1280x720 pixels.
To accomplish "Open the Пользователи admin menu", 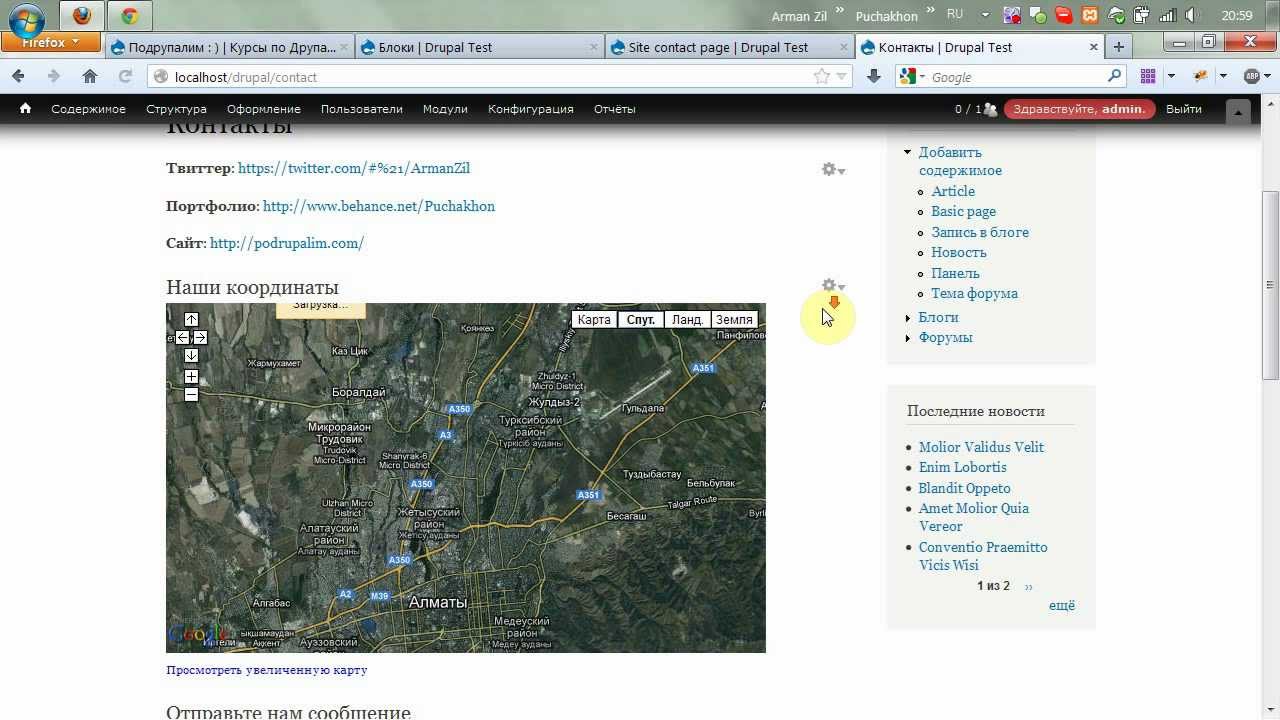I will click(361, 109).
